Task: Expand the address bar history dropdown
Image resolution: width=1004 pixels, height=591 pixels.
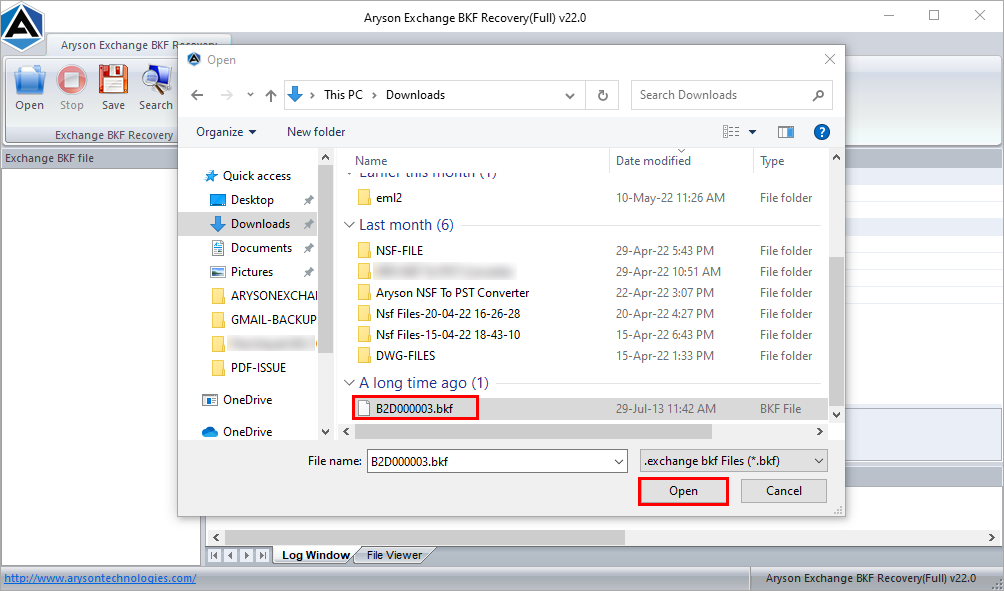Action: [x=569, y=95]
